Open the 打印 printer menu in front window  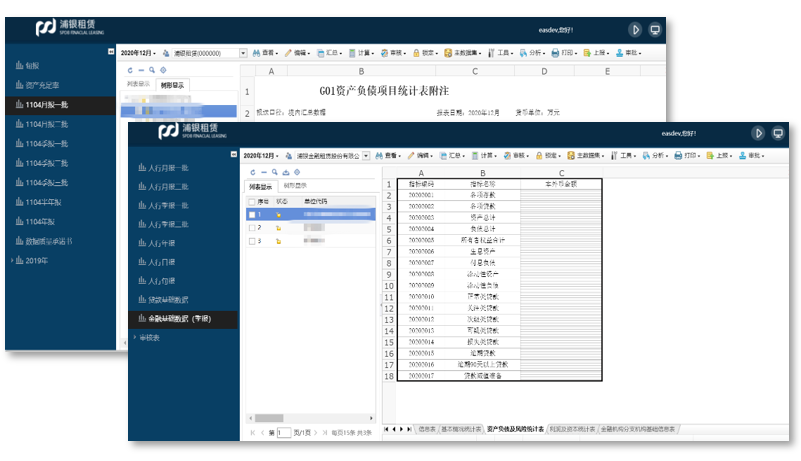click(688, 156)
